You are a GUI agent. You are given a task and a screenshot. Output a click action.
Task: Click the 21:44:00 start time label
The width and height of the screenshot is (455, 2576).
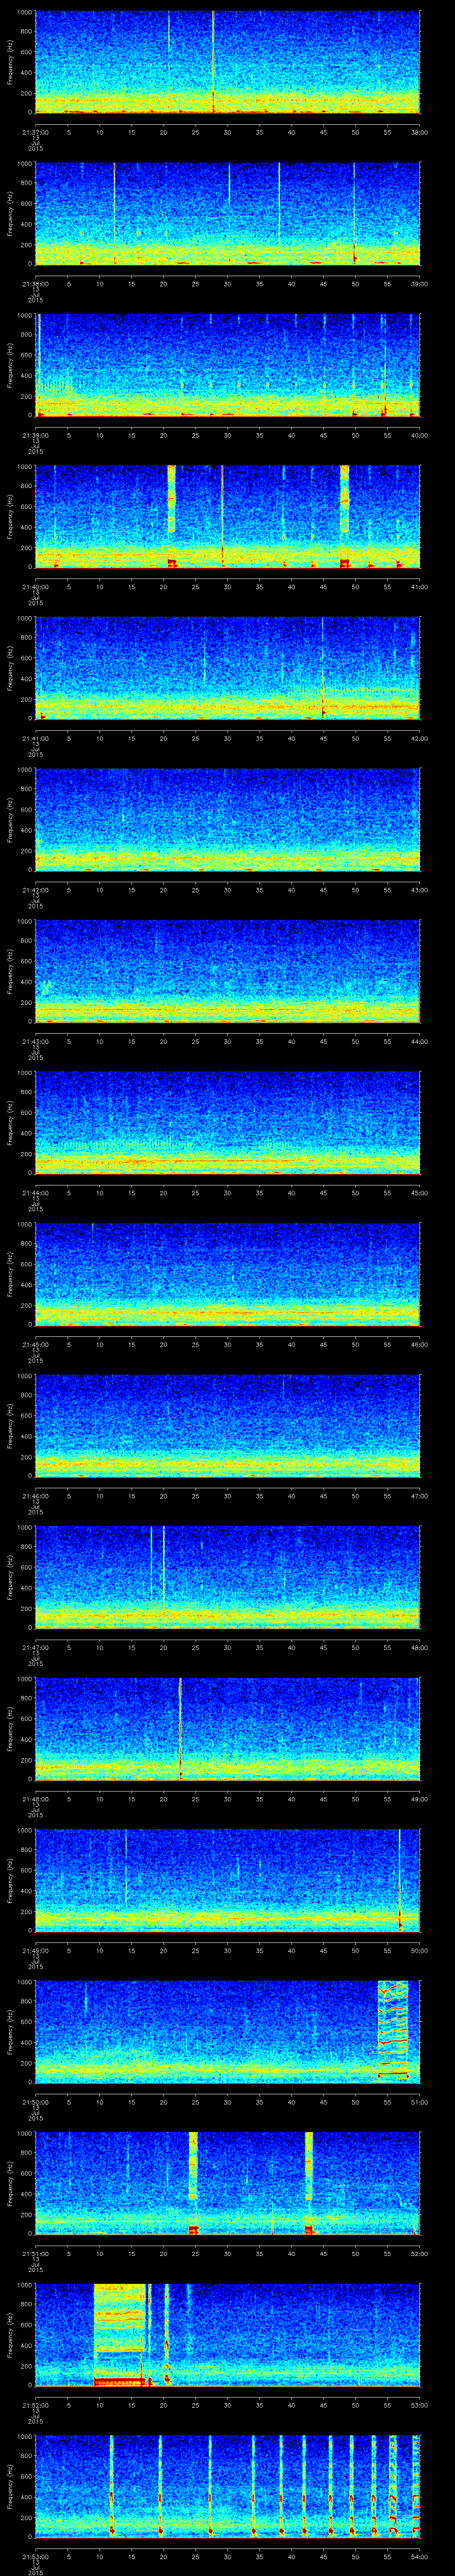point(35,1193)
